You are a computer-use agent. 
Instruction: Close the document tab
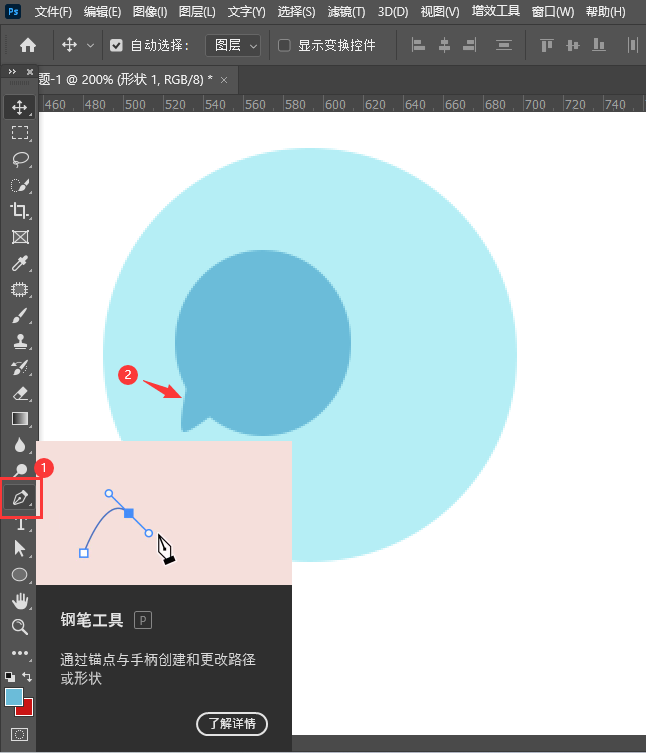pos(224,80)
